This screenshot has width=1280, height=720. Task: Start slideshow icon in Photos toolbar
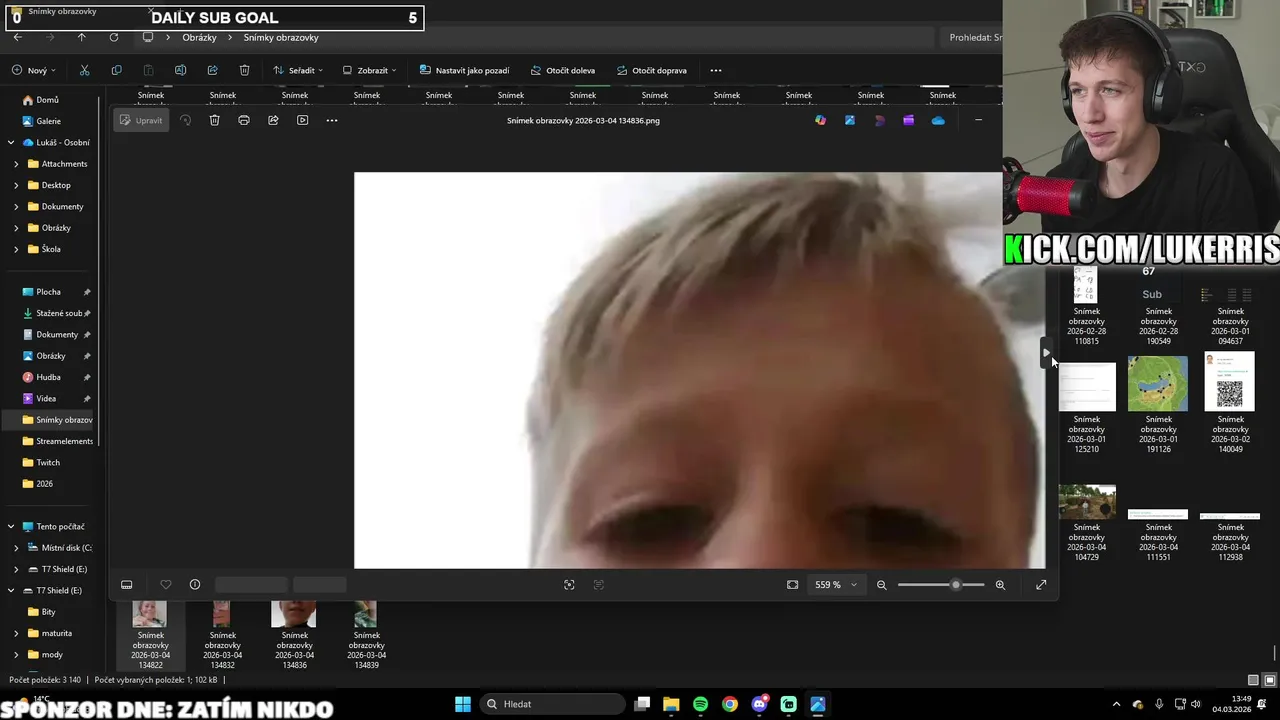(302, 120)
